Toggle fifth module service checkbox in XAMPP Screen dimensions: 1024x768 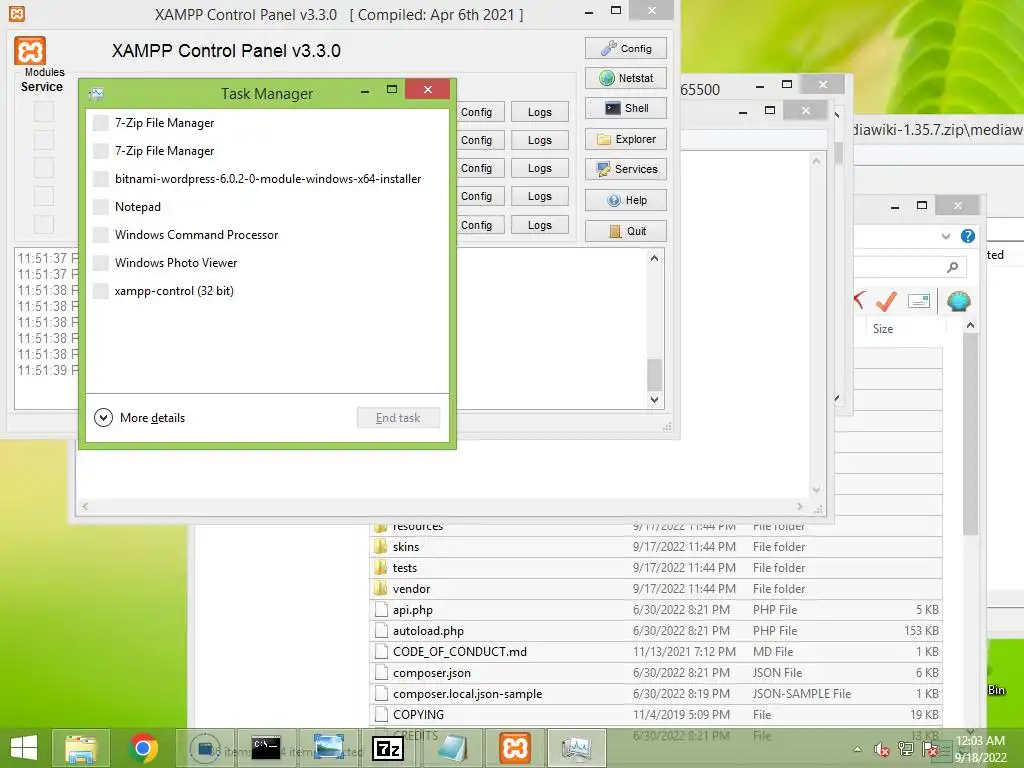(44, 224)
